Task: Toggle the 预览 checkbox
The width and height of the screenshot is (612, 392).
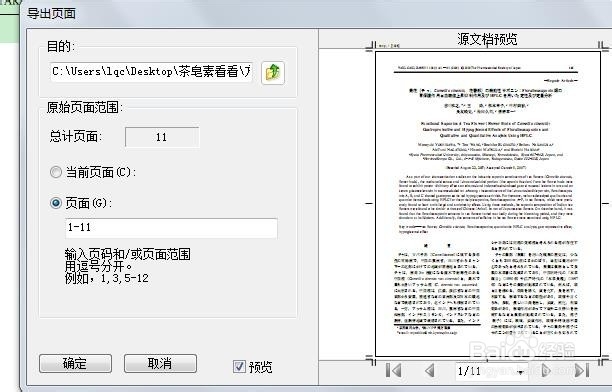Action: [x=239, y=367]
